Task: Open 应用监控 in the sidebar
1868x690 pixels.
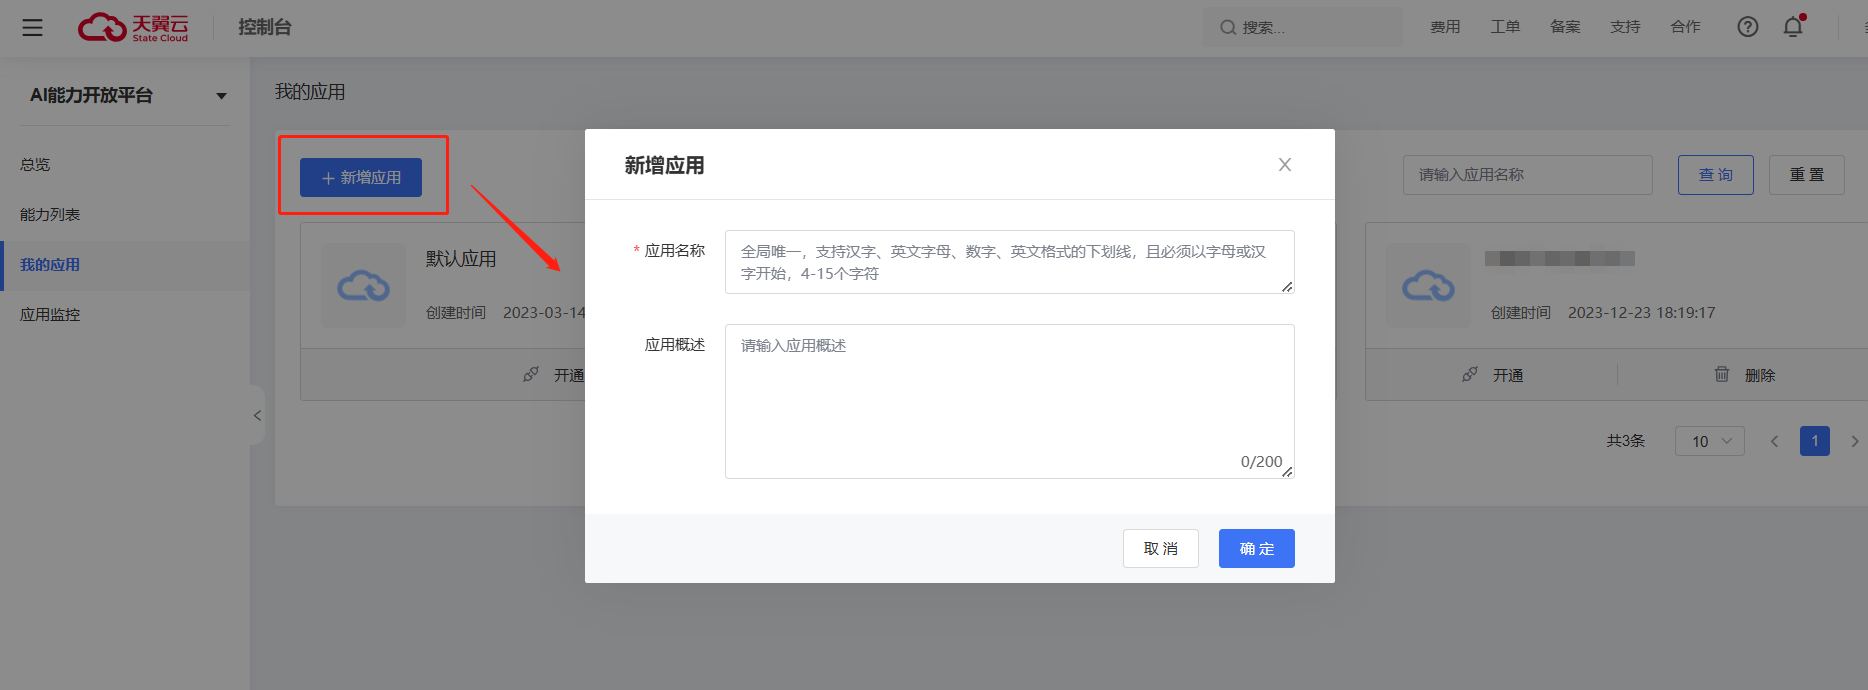Action: tap(50, 315)
